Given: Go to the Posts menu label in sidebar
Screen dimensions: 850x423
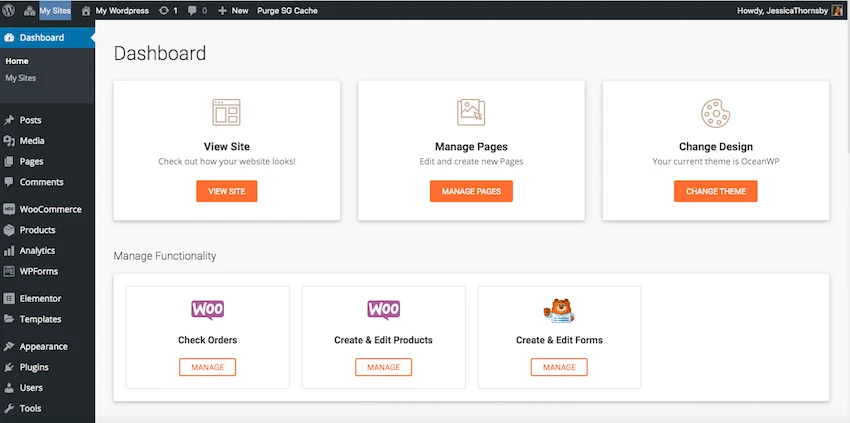Looking at the screenshot, I should [30, 120].
